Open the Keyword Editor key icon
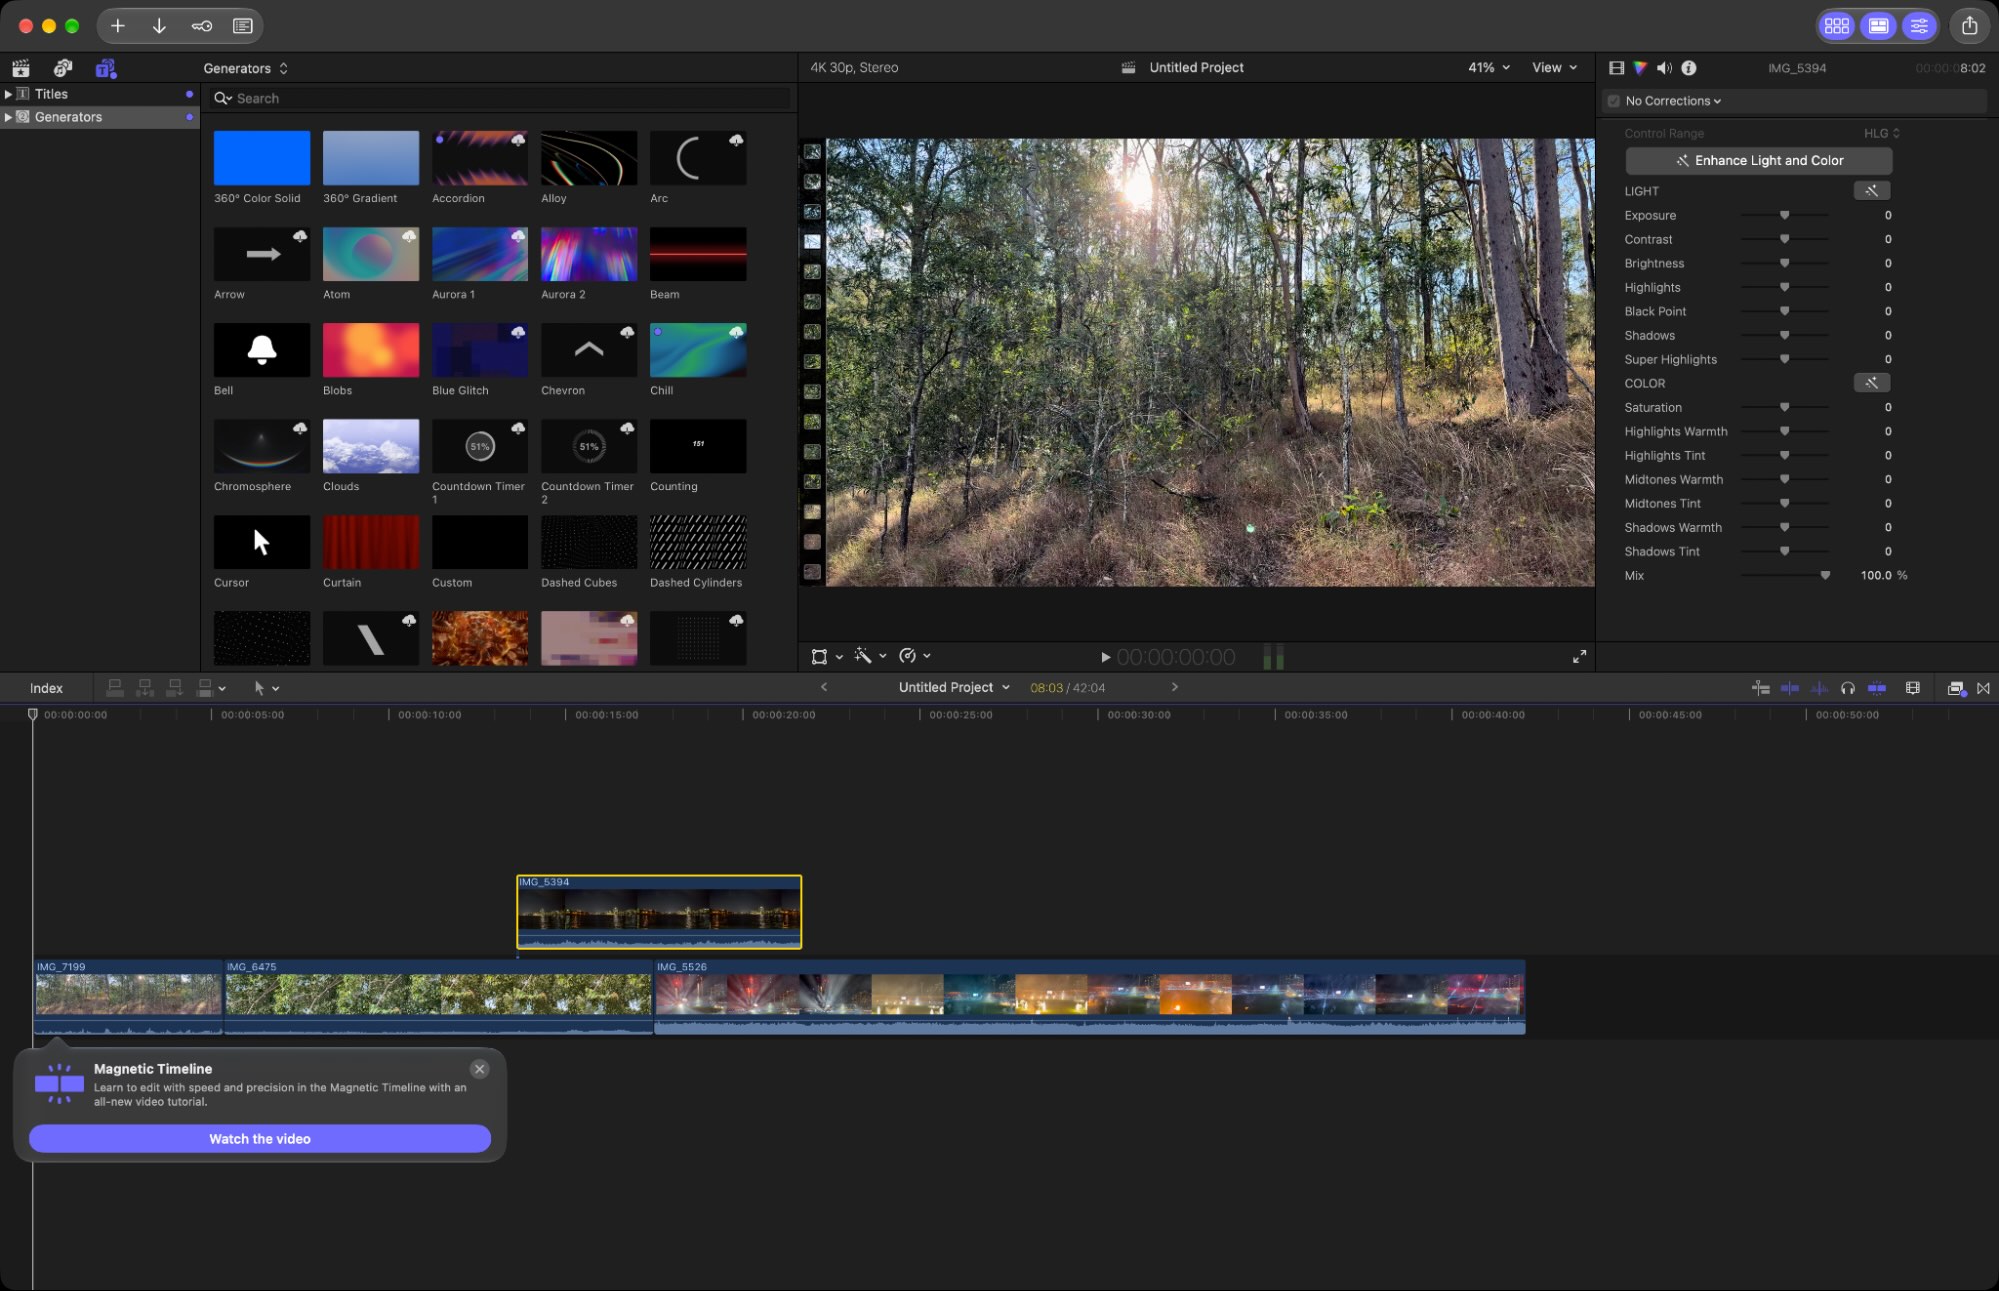 coord(201,26)
